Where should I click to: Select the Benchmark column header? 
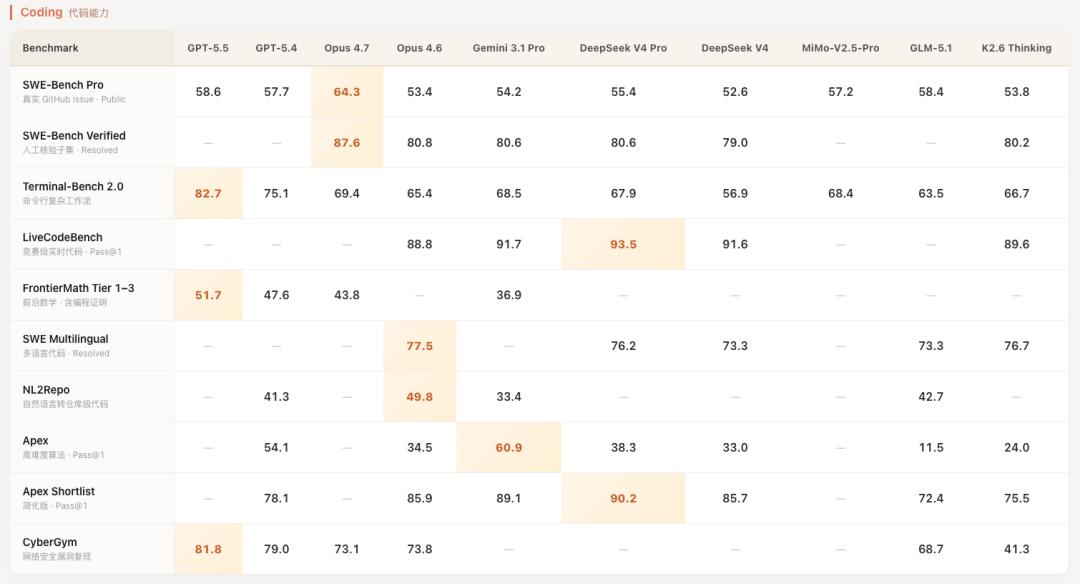pos(51,48)
